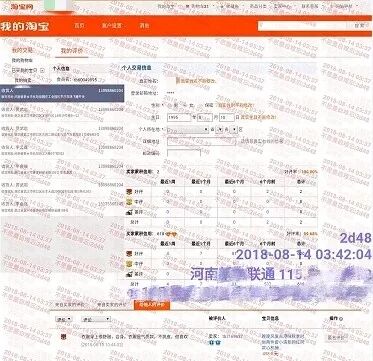The height and width of the screenshot is (361, 373).
Task: Select the 保密 gender radio button
Action: (201, 105)
